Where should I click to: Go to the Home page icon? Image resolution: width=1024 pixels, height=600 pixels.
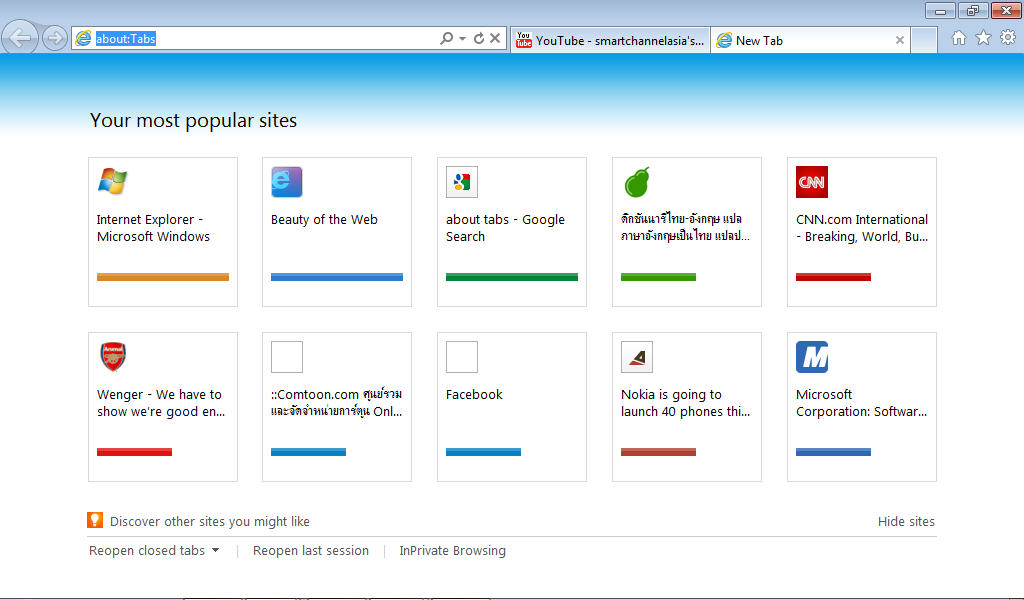click(959, 38)
